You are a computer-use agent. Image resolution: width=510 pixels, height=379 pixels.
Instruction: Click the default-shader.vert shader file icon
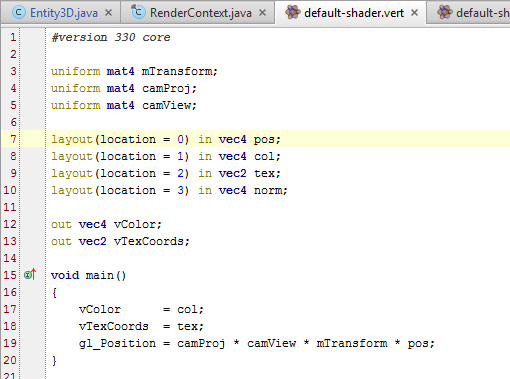(x=292, y=12)
